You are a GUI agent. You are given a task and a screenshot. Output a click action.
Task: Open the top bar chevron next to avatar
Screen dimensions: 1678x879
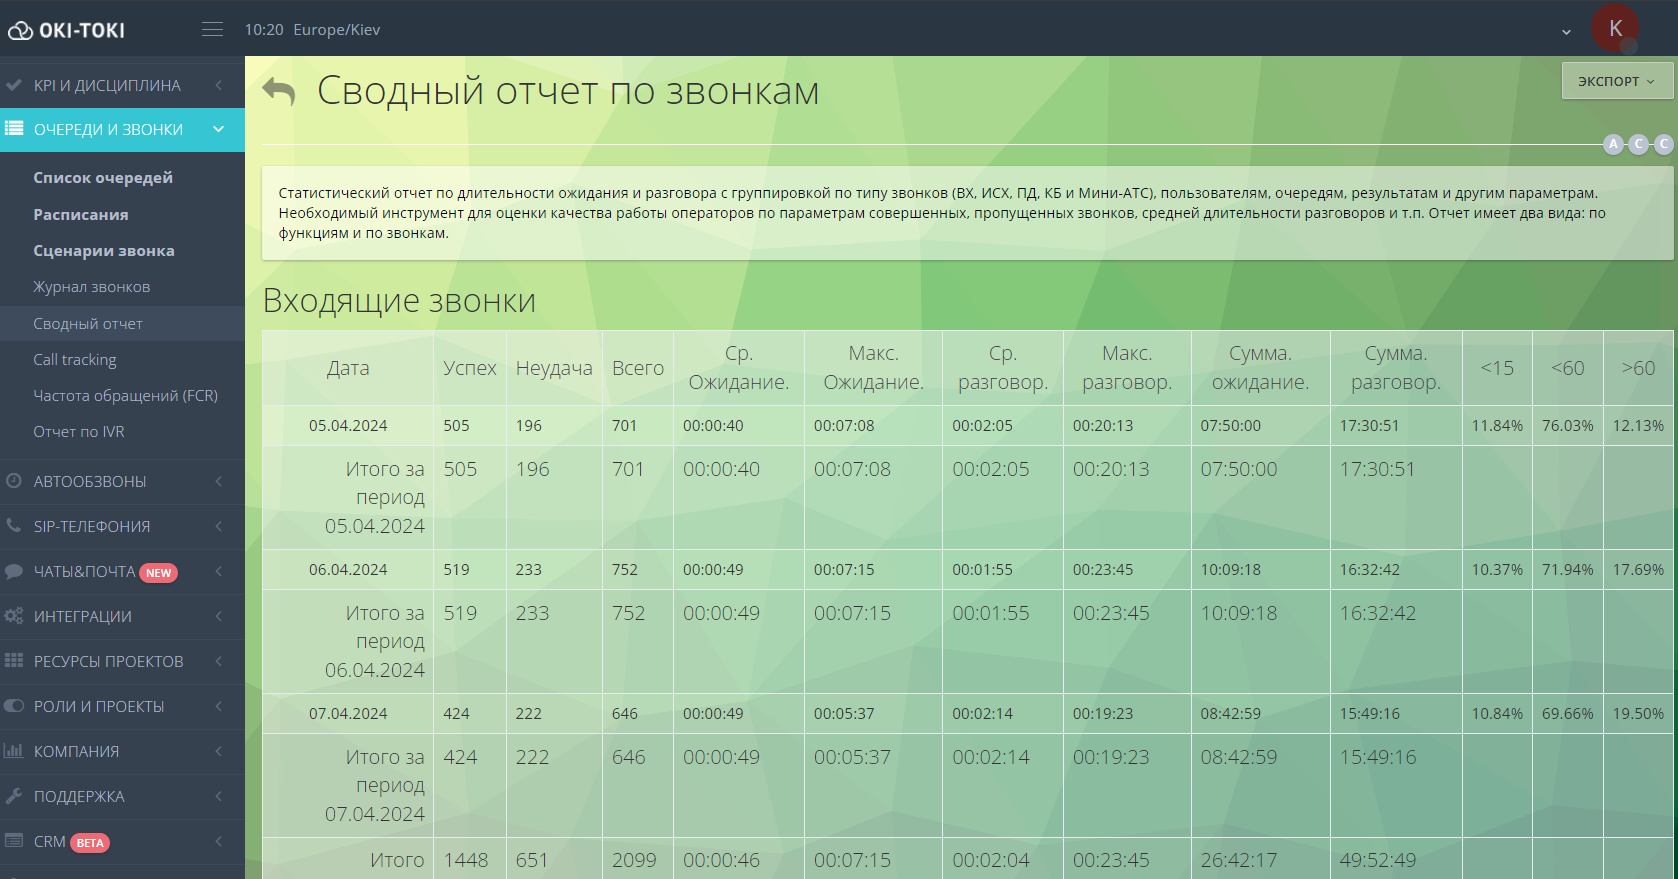coord(1566,32)
